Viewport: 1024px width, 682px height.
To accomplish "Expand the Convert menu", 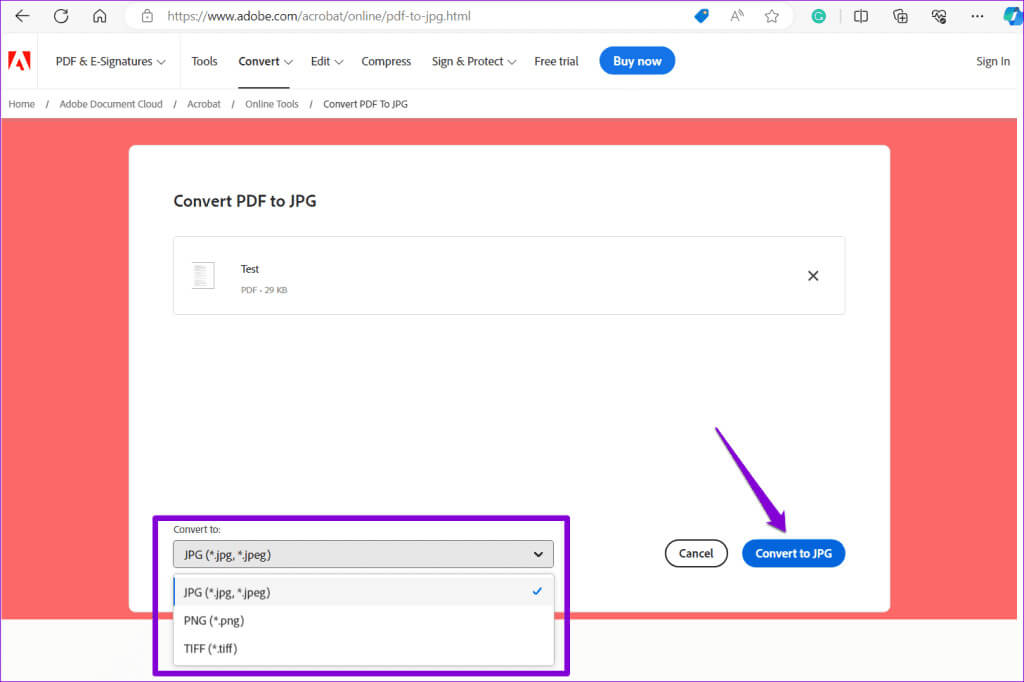I will (265, 61).
